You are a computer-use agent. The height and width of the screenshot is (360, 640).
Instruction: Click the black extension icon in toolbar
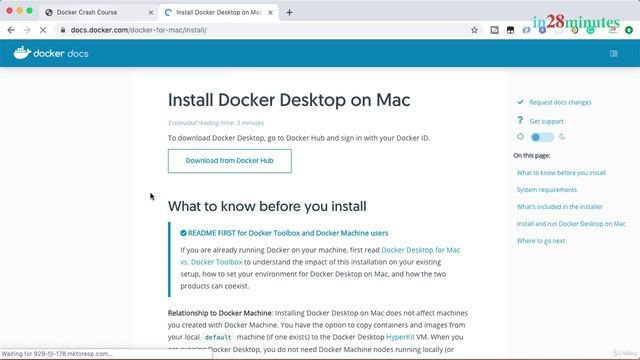point(510,30)
